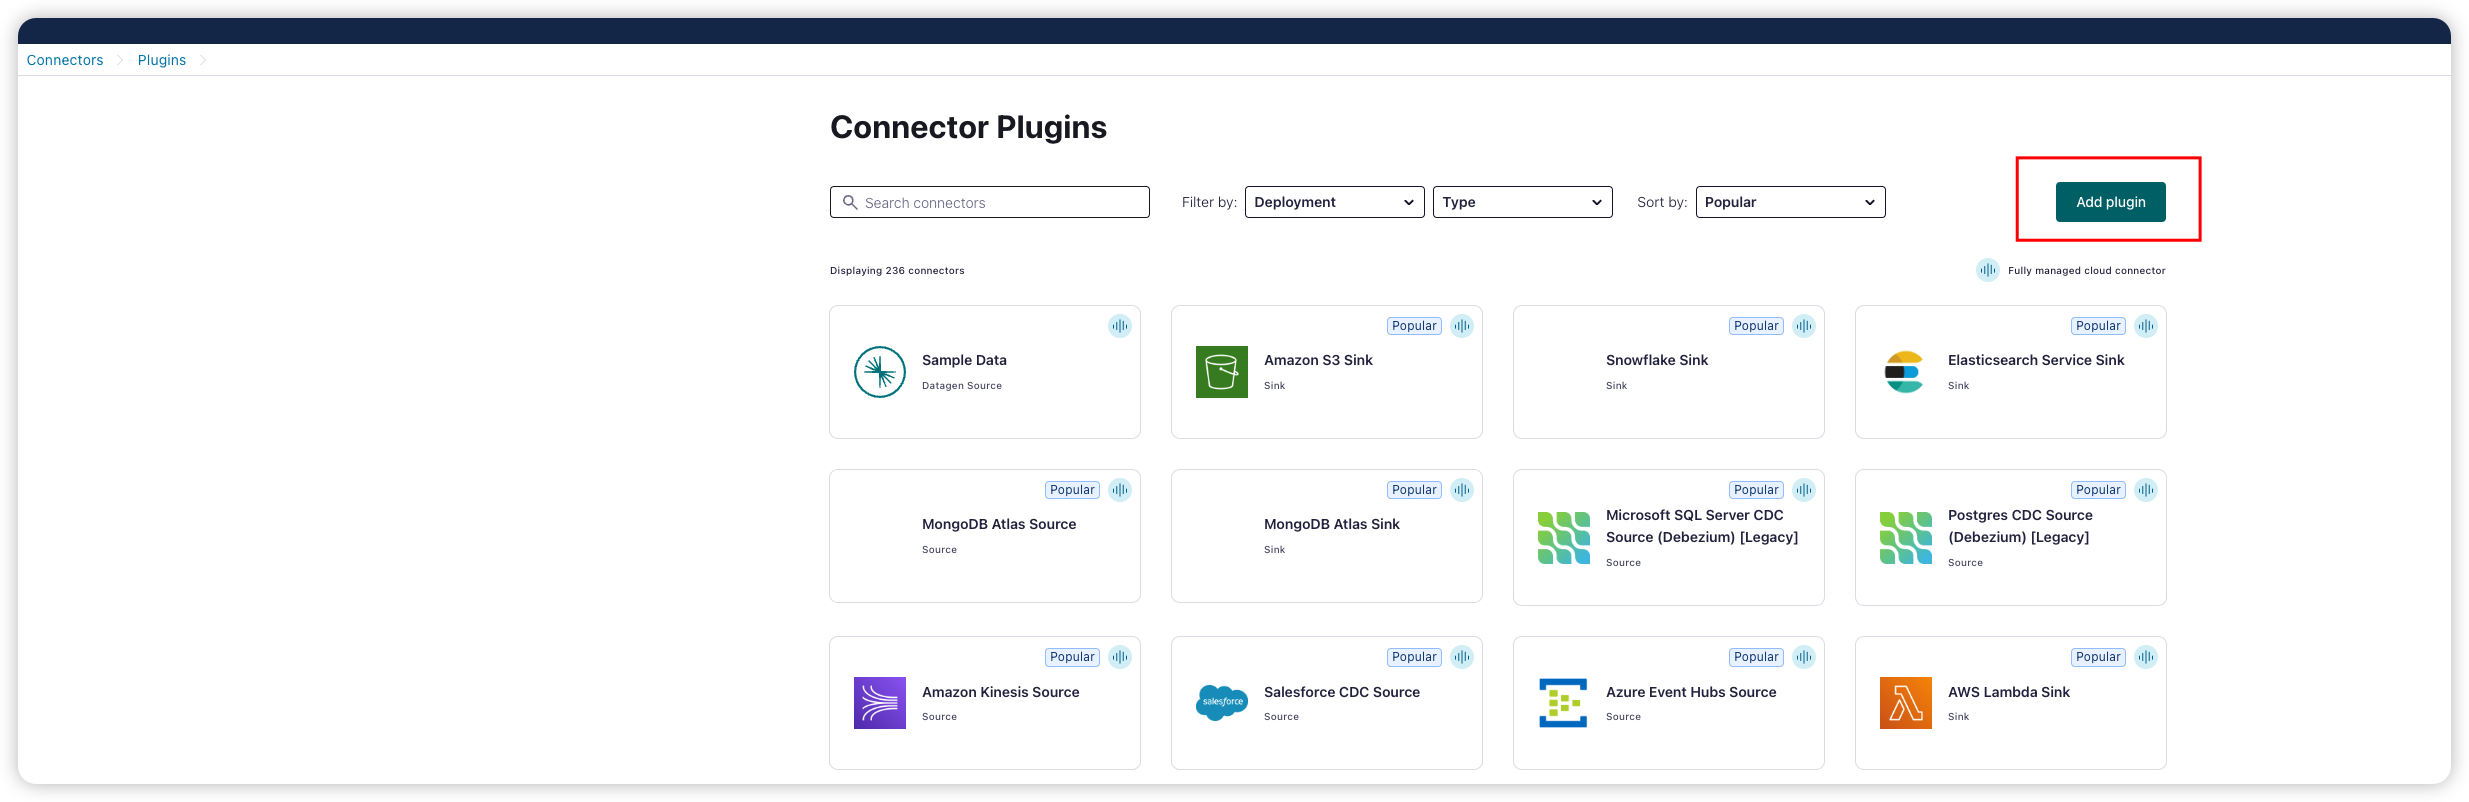Choose the MongoDB Atlas Sink title
This screenshot has height=802, width=2469.
(x=1332, y=524)
